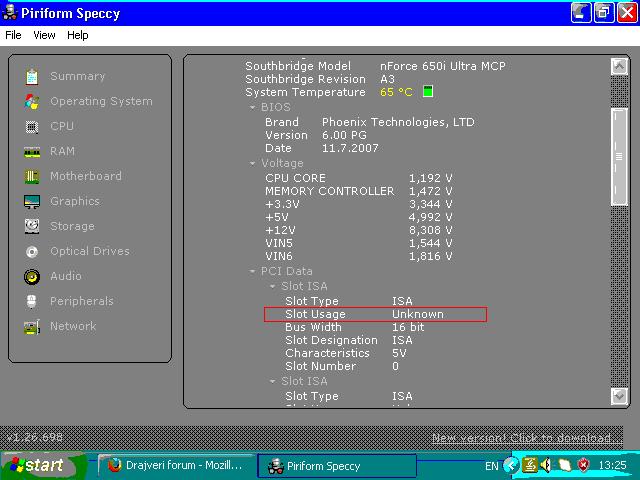This screenshot has width=640, height=480.
Task: Click the Slot Number 0 row
Action: click(x=342, y=367)
